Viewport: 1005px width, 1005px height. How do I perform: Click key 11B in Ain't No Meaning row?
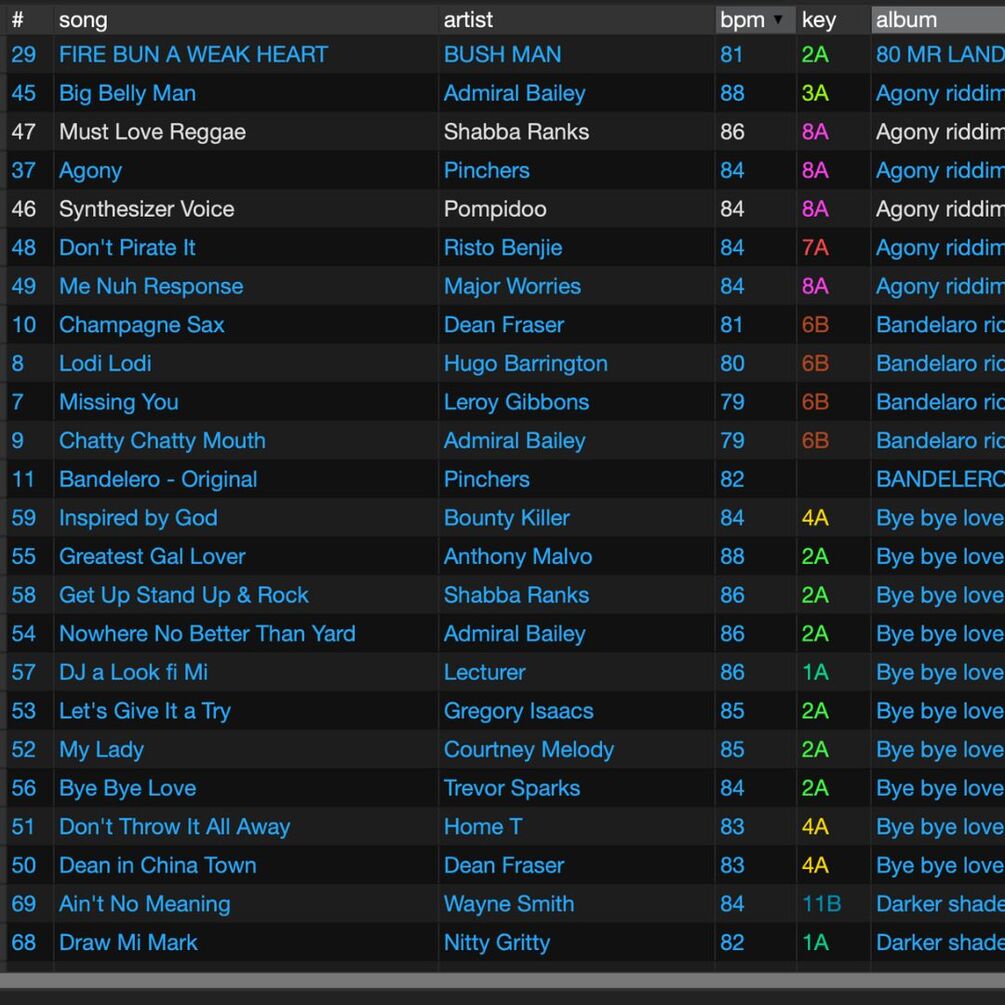[821, 904]
